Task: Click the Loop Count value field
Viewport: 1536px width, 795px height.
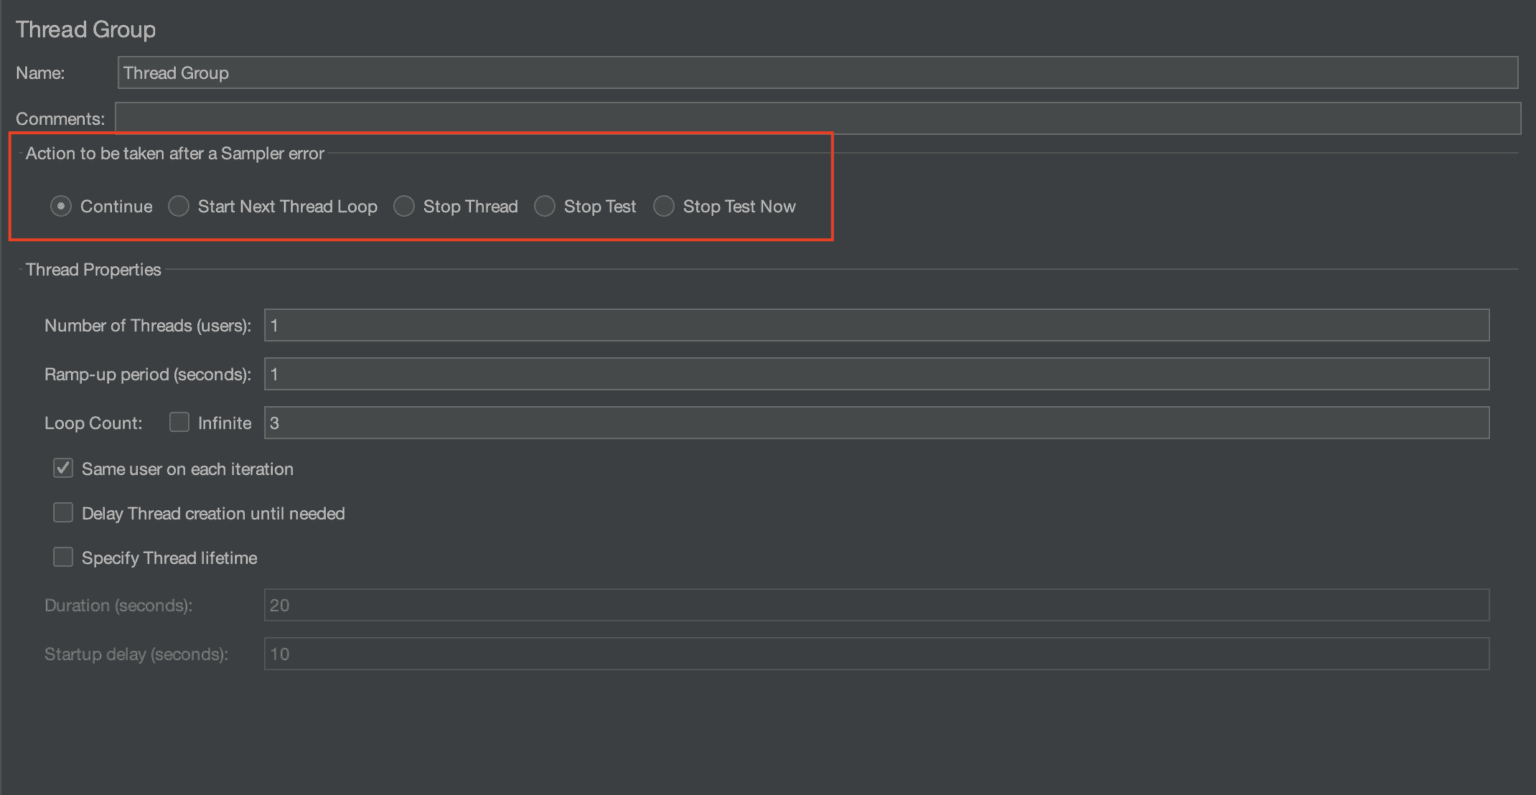Action: [877, 422]
